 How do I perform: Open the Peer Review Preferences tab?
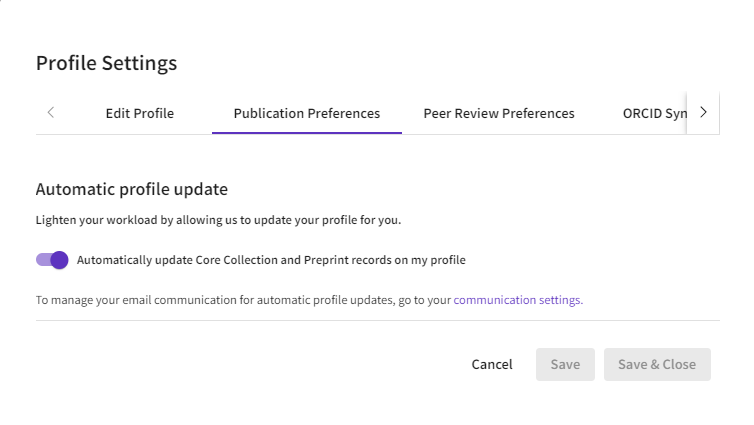click(x=499, y=113)
